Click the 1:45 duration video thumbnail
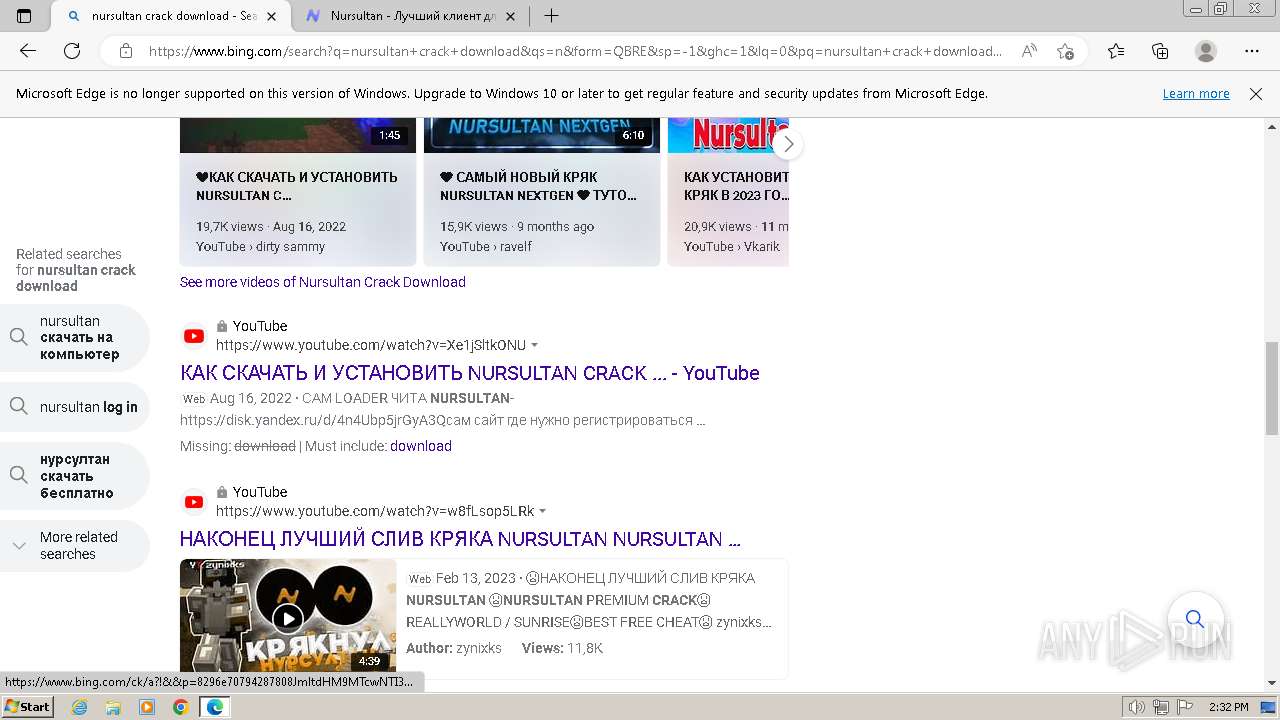This screenshot has height=720, width=1280. [x=298, y=135]
